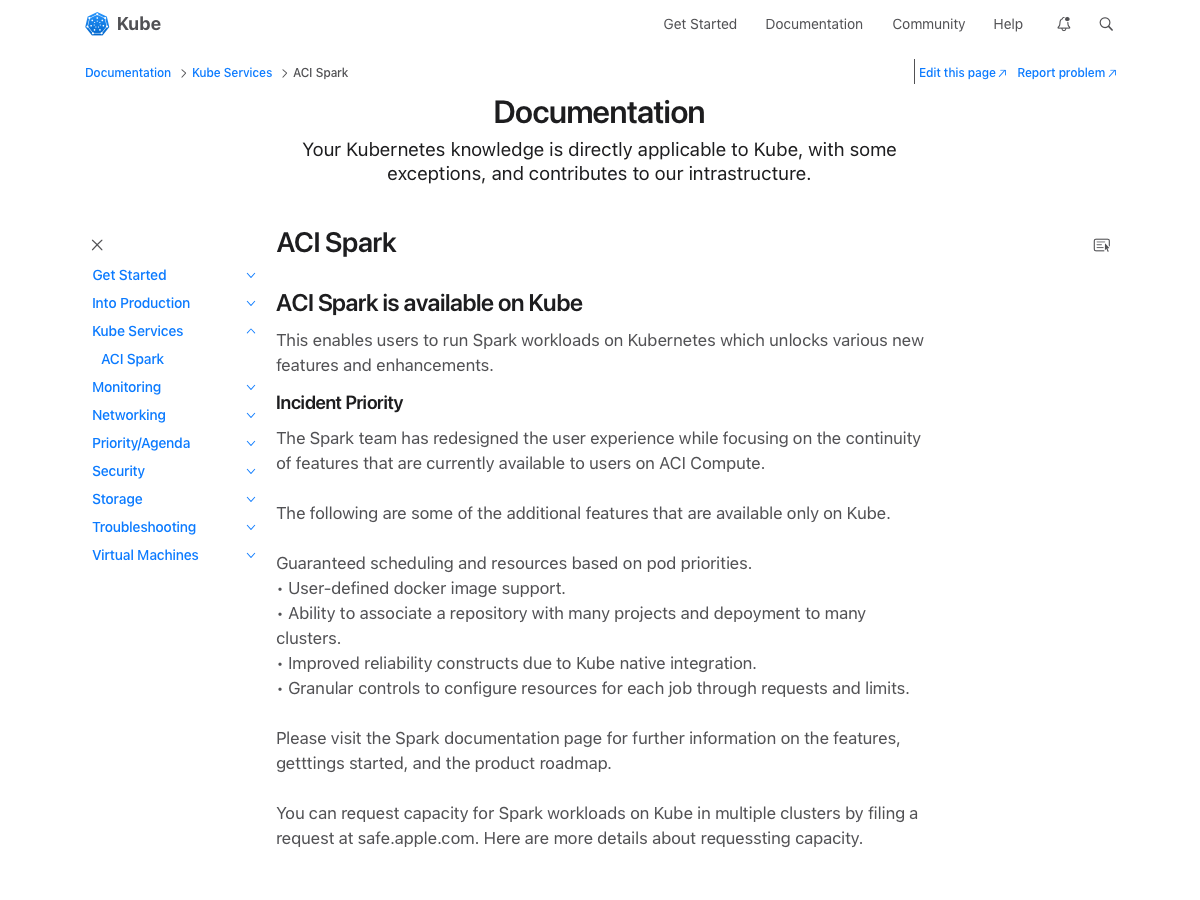Open Networking sidebar link
Viewport: 1200px width, 900px height.
(129, 415)
